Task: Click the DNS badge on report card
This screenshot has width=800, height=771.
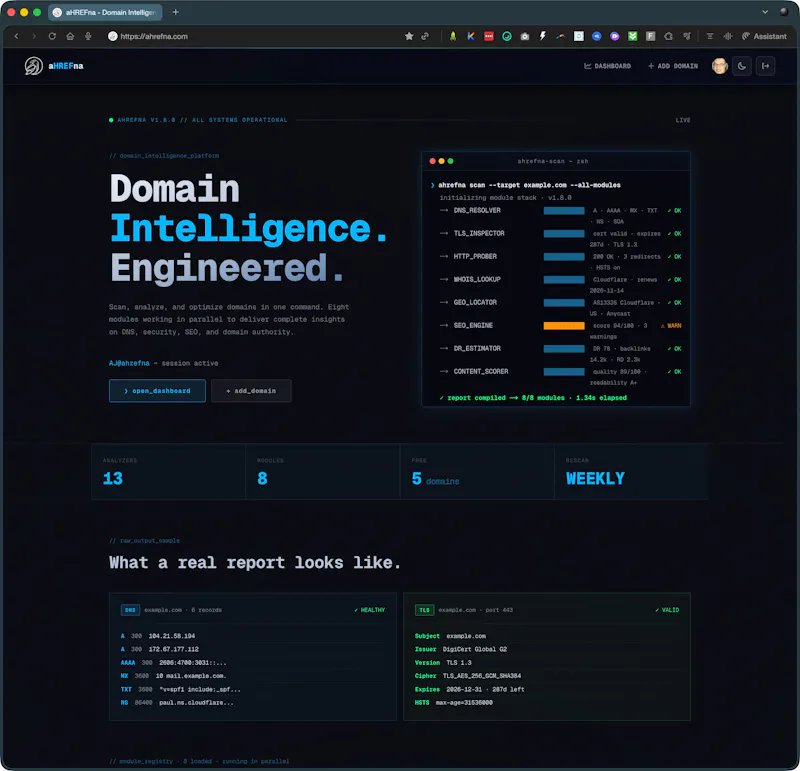Action: click(130, 610)
